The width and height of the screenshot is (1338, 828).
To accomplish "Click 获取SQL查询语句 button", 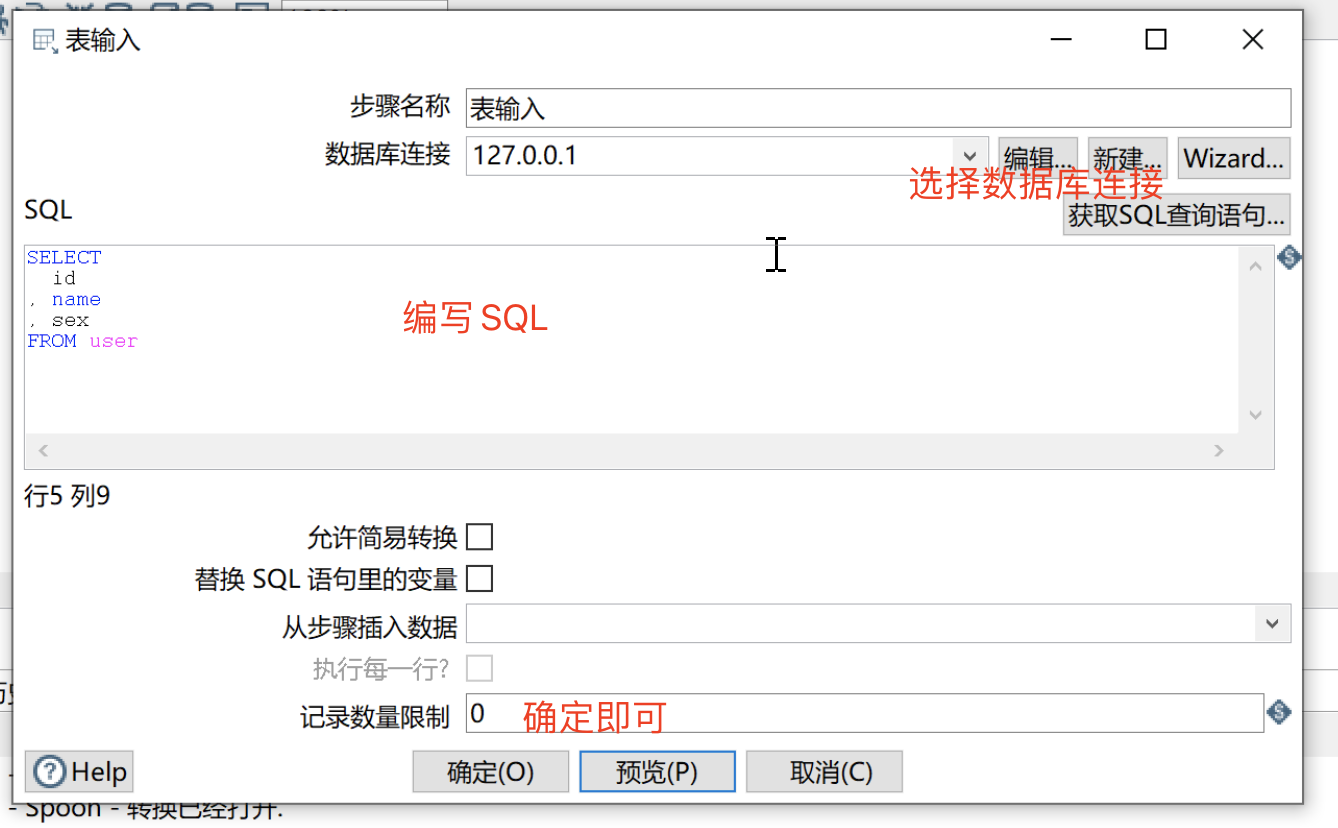I will pos(1176,214).
